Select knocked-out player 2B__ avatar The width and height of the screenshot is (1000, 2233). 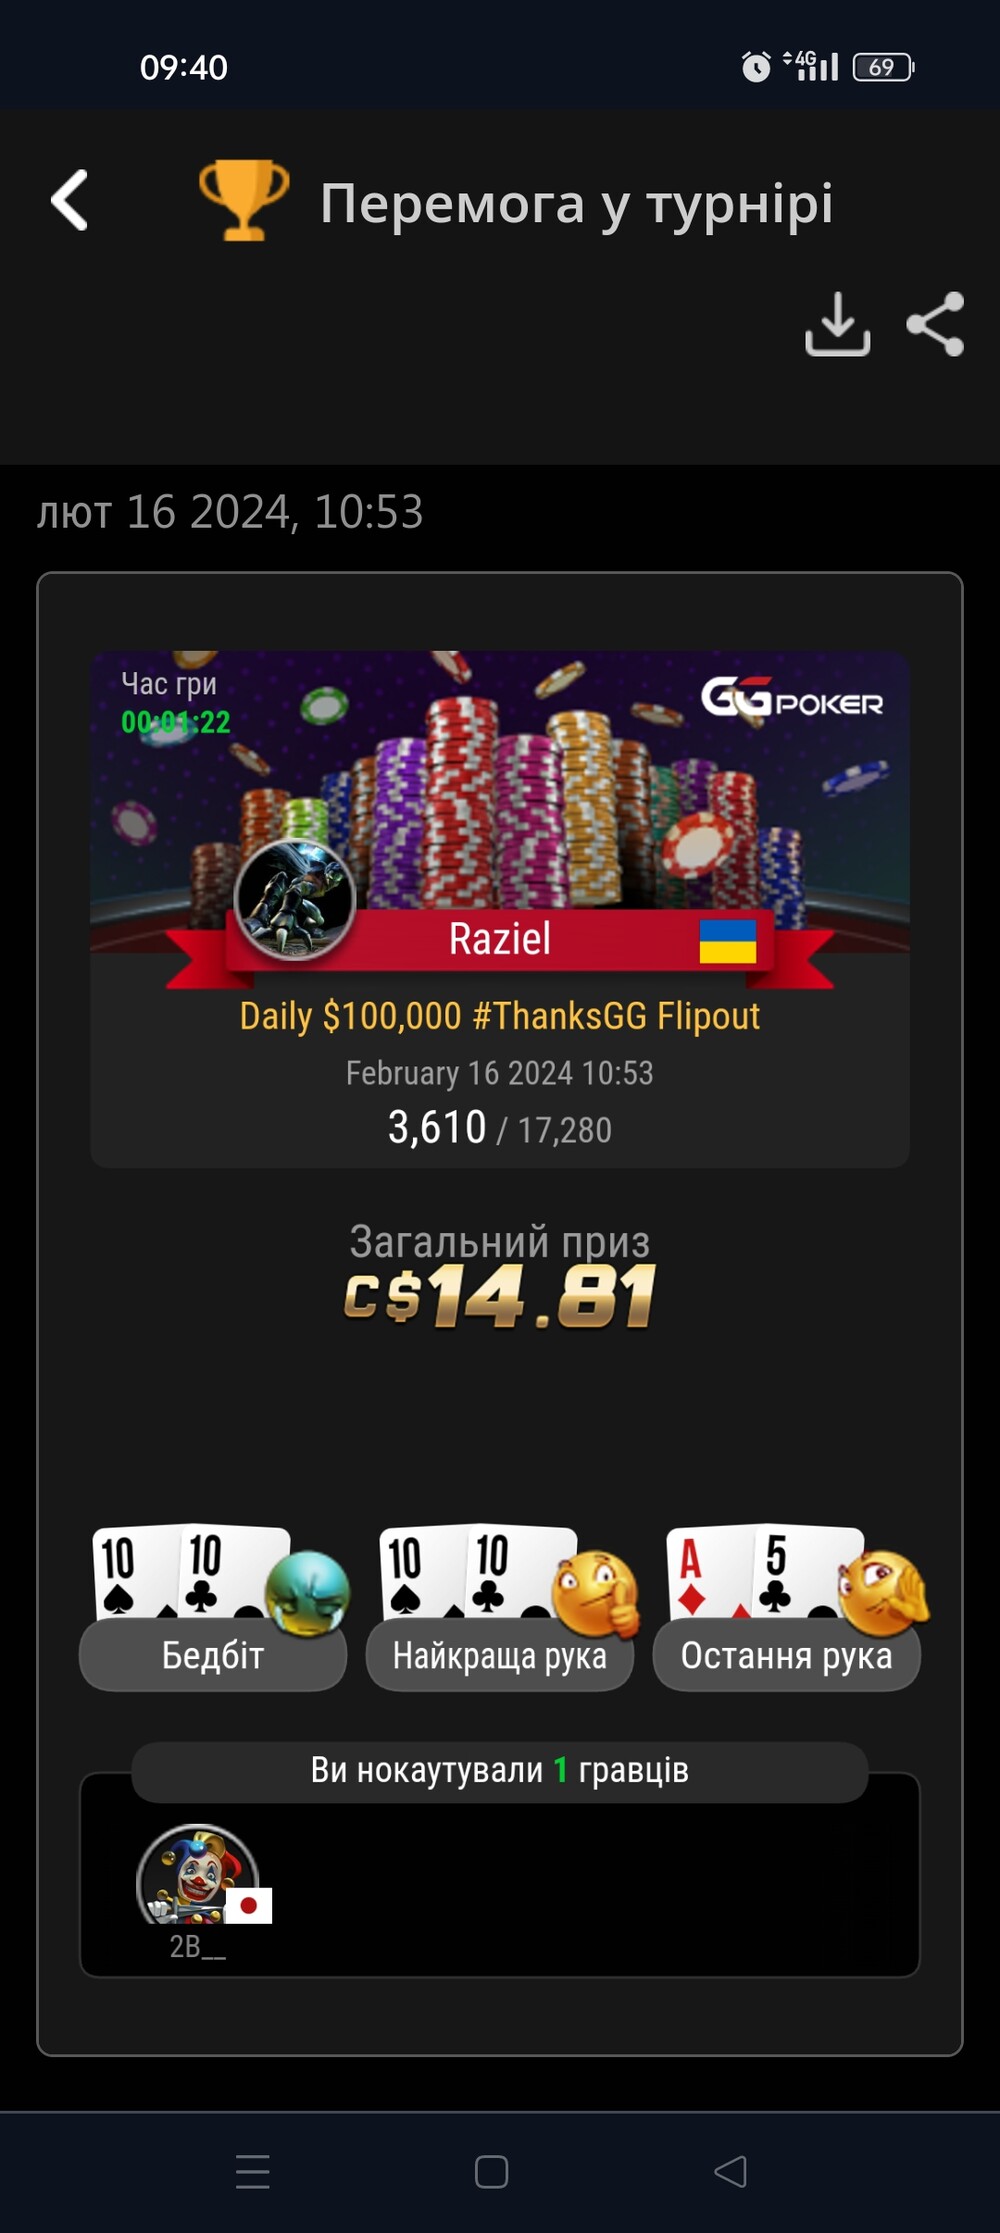198,1875
